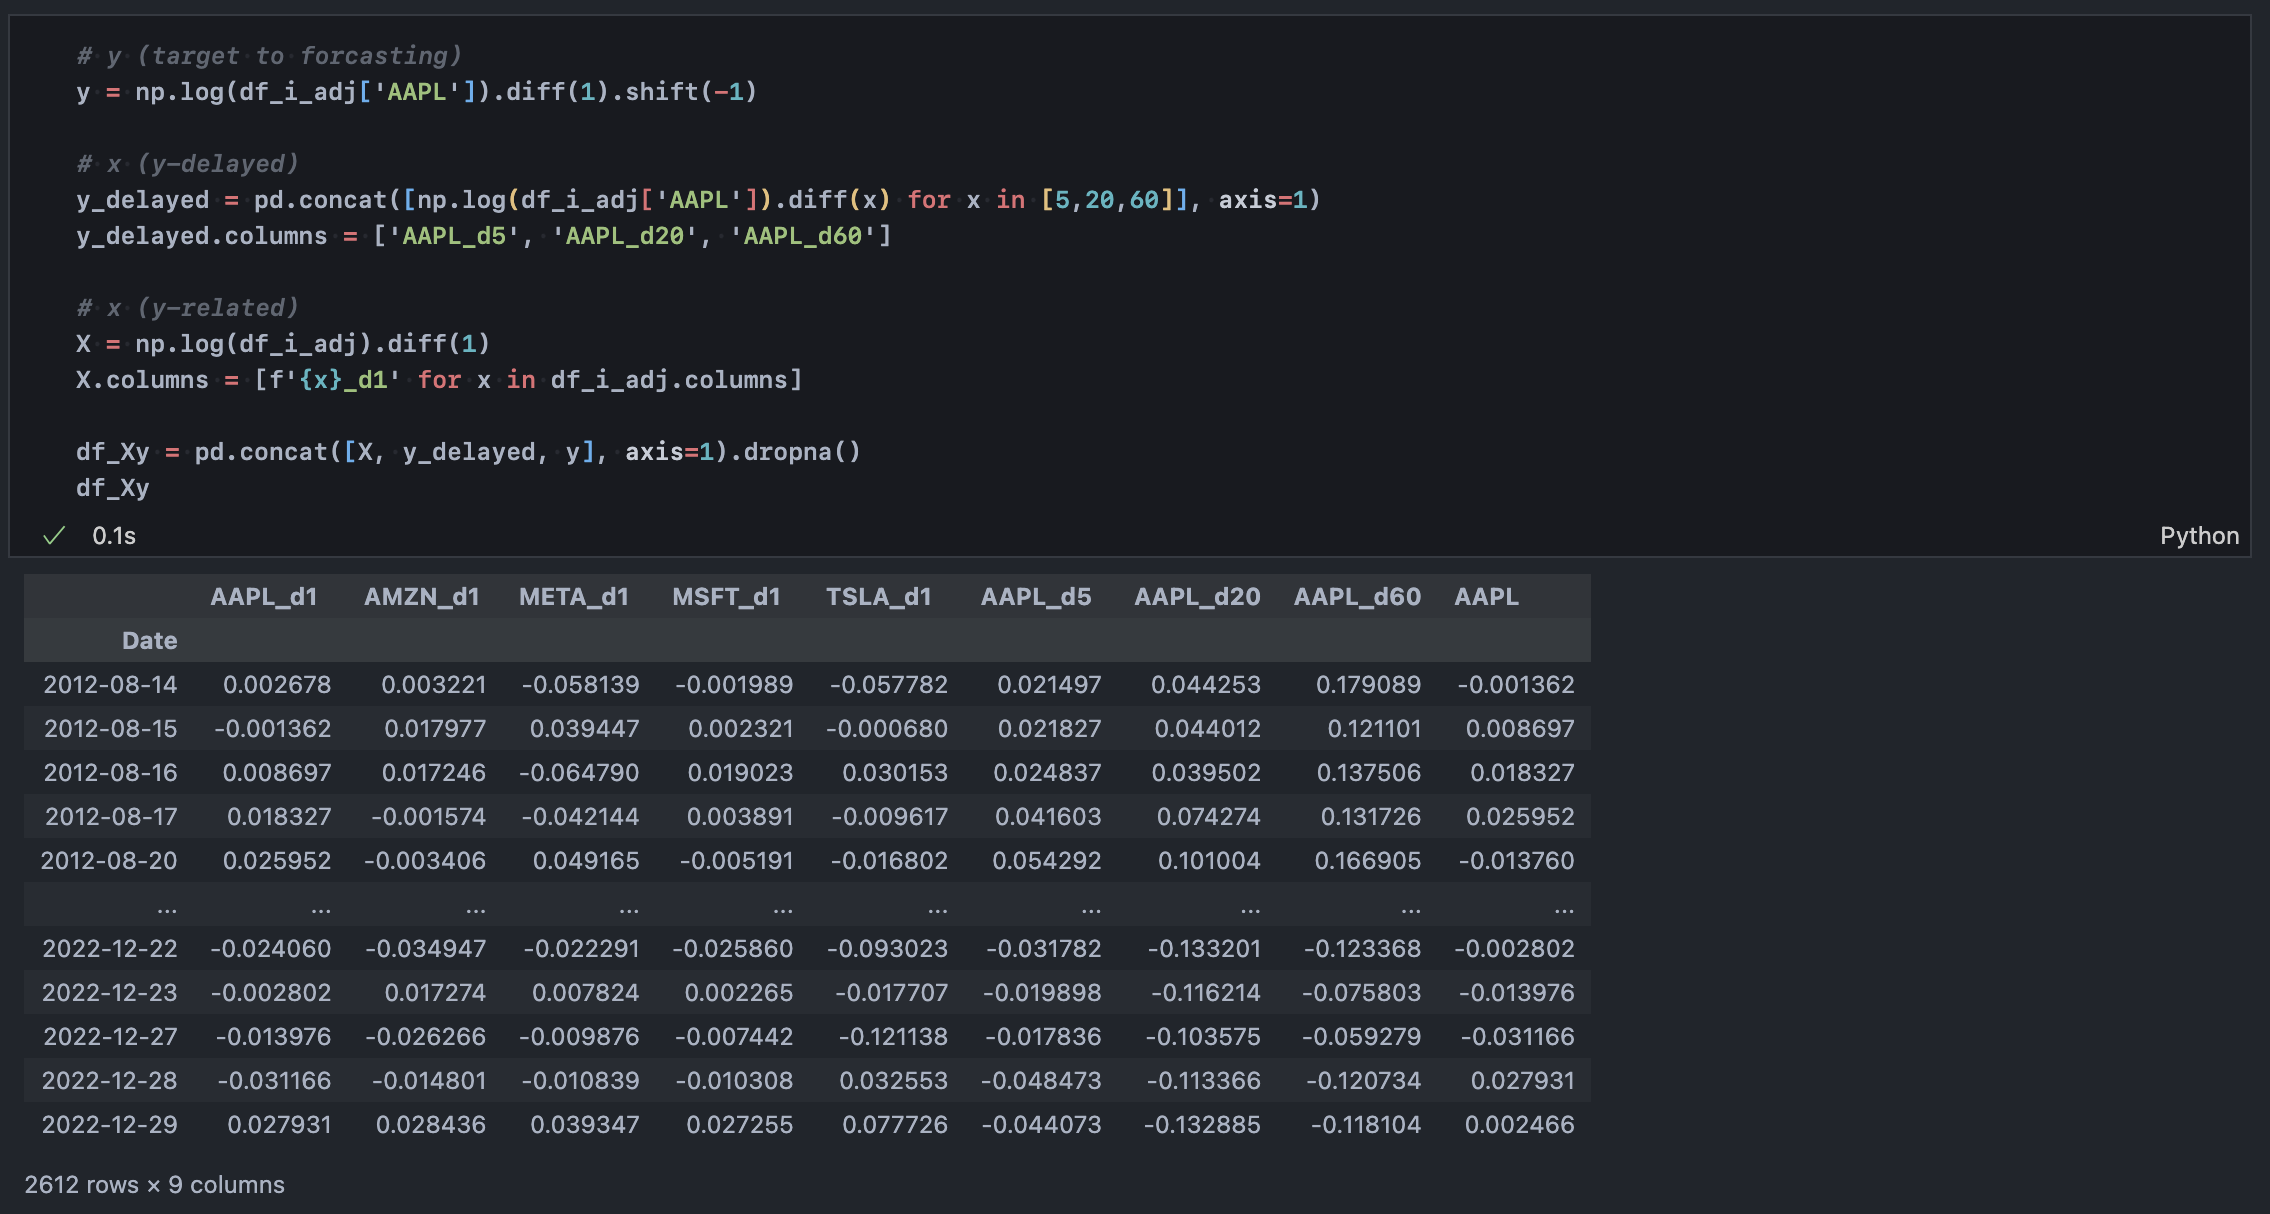
Task: Click the -0.075803 cell in AAPL_d60 column
Action: [1362, 993]
